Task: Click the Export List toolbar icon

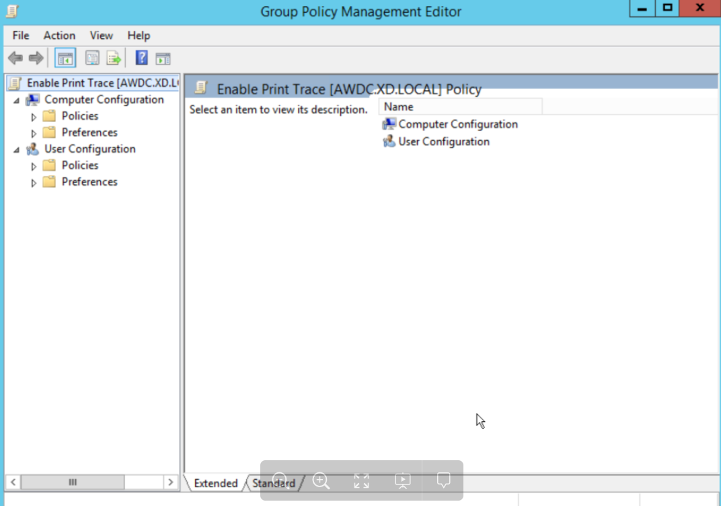Action: (113, 58)
